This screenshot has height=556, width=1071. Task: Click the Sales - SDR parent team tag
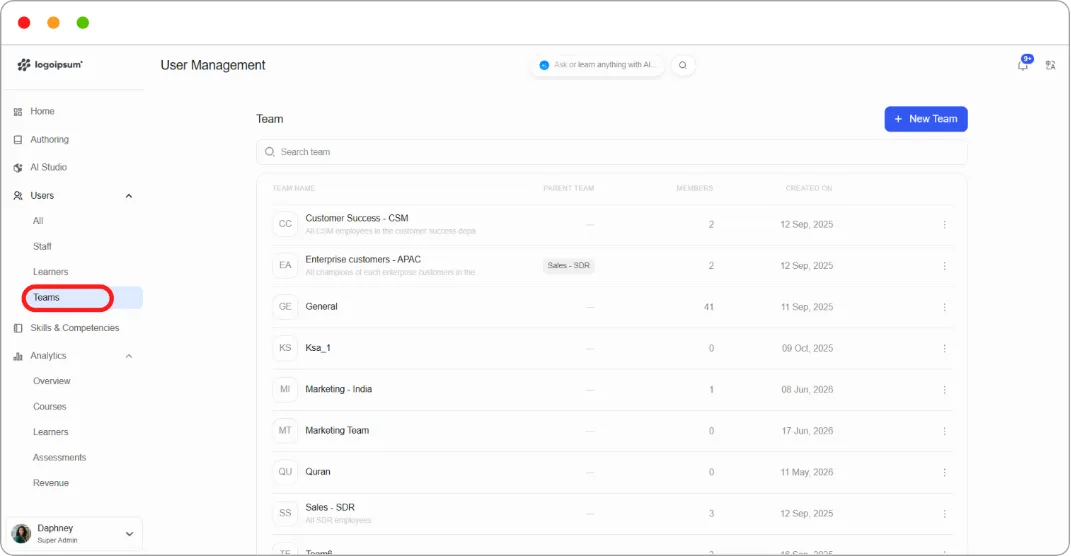(x=568, y=266)
